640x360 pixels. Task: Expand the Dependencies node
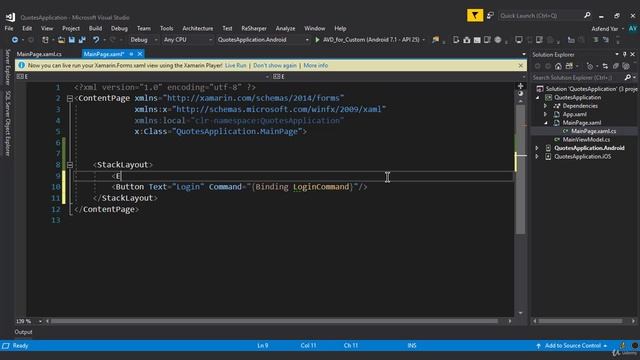pos(545,106)
